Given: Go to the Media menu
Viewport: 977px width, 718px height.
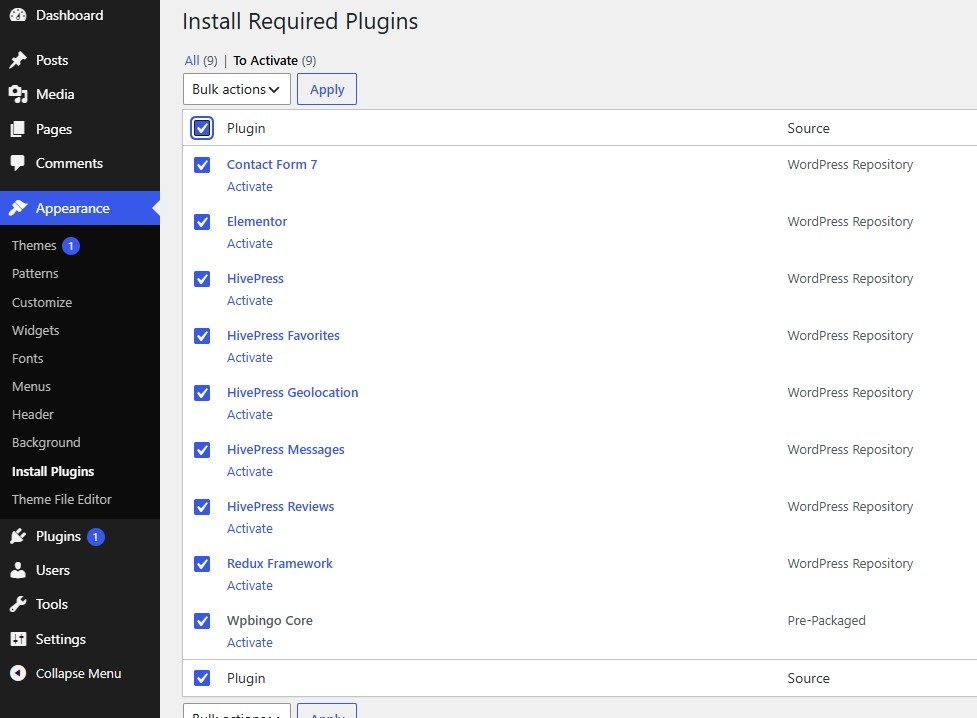Looking at the screenshot, I should 80,94.
